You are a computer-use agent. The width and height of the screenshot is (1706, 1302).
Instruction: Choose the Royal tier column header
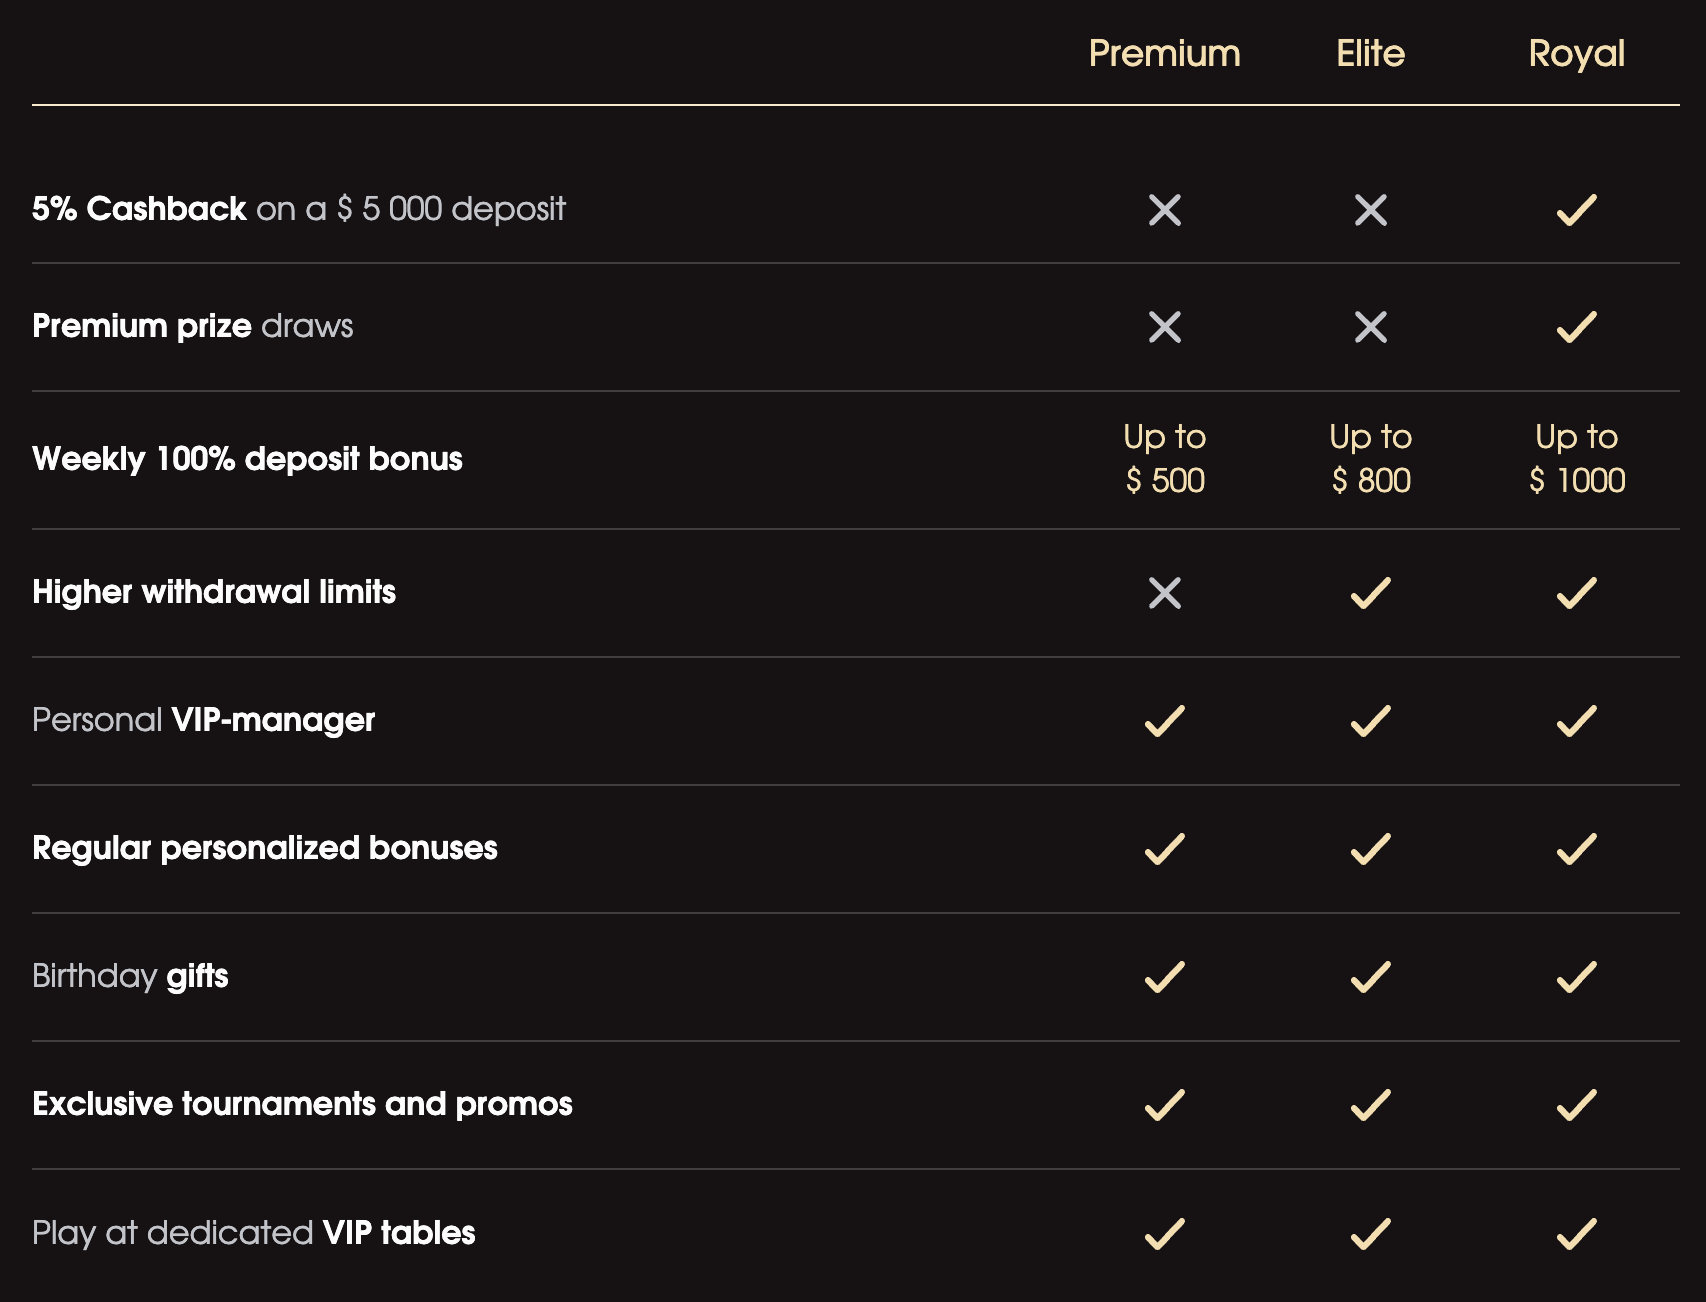[x=1576, y=53]
